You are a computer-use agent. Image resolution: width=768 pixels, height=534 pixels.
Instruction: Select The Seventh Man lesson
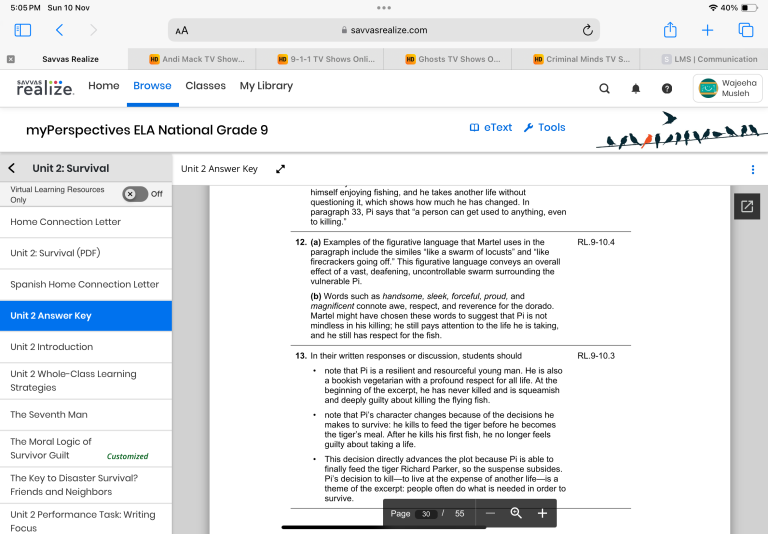tap(49, 414)
